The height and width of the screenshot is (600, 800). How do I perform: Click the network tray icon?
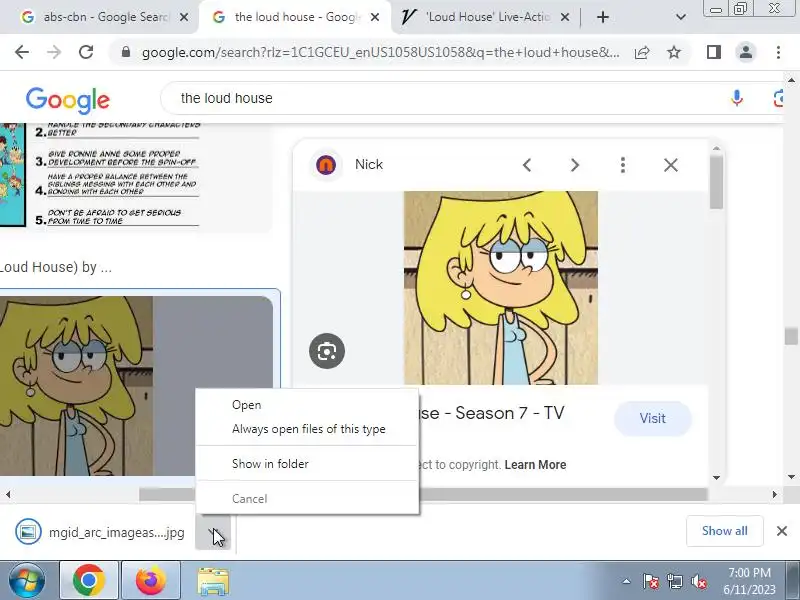pos(674,581)
